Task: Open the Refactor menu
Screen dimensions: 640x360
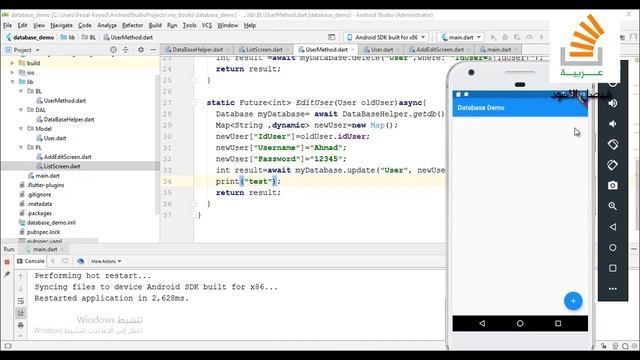Action: 132,25
